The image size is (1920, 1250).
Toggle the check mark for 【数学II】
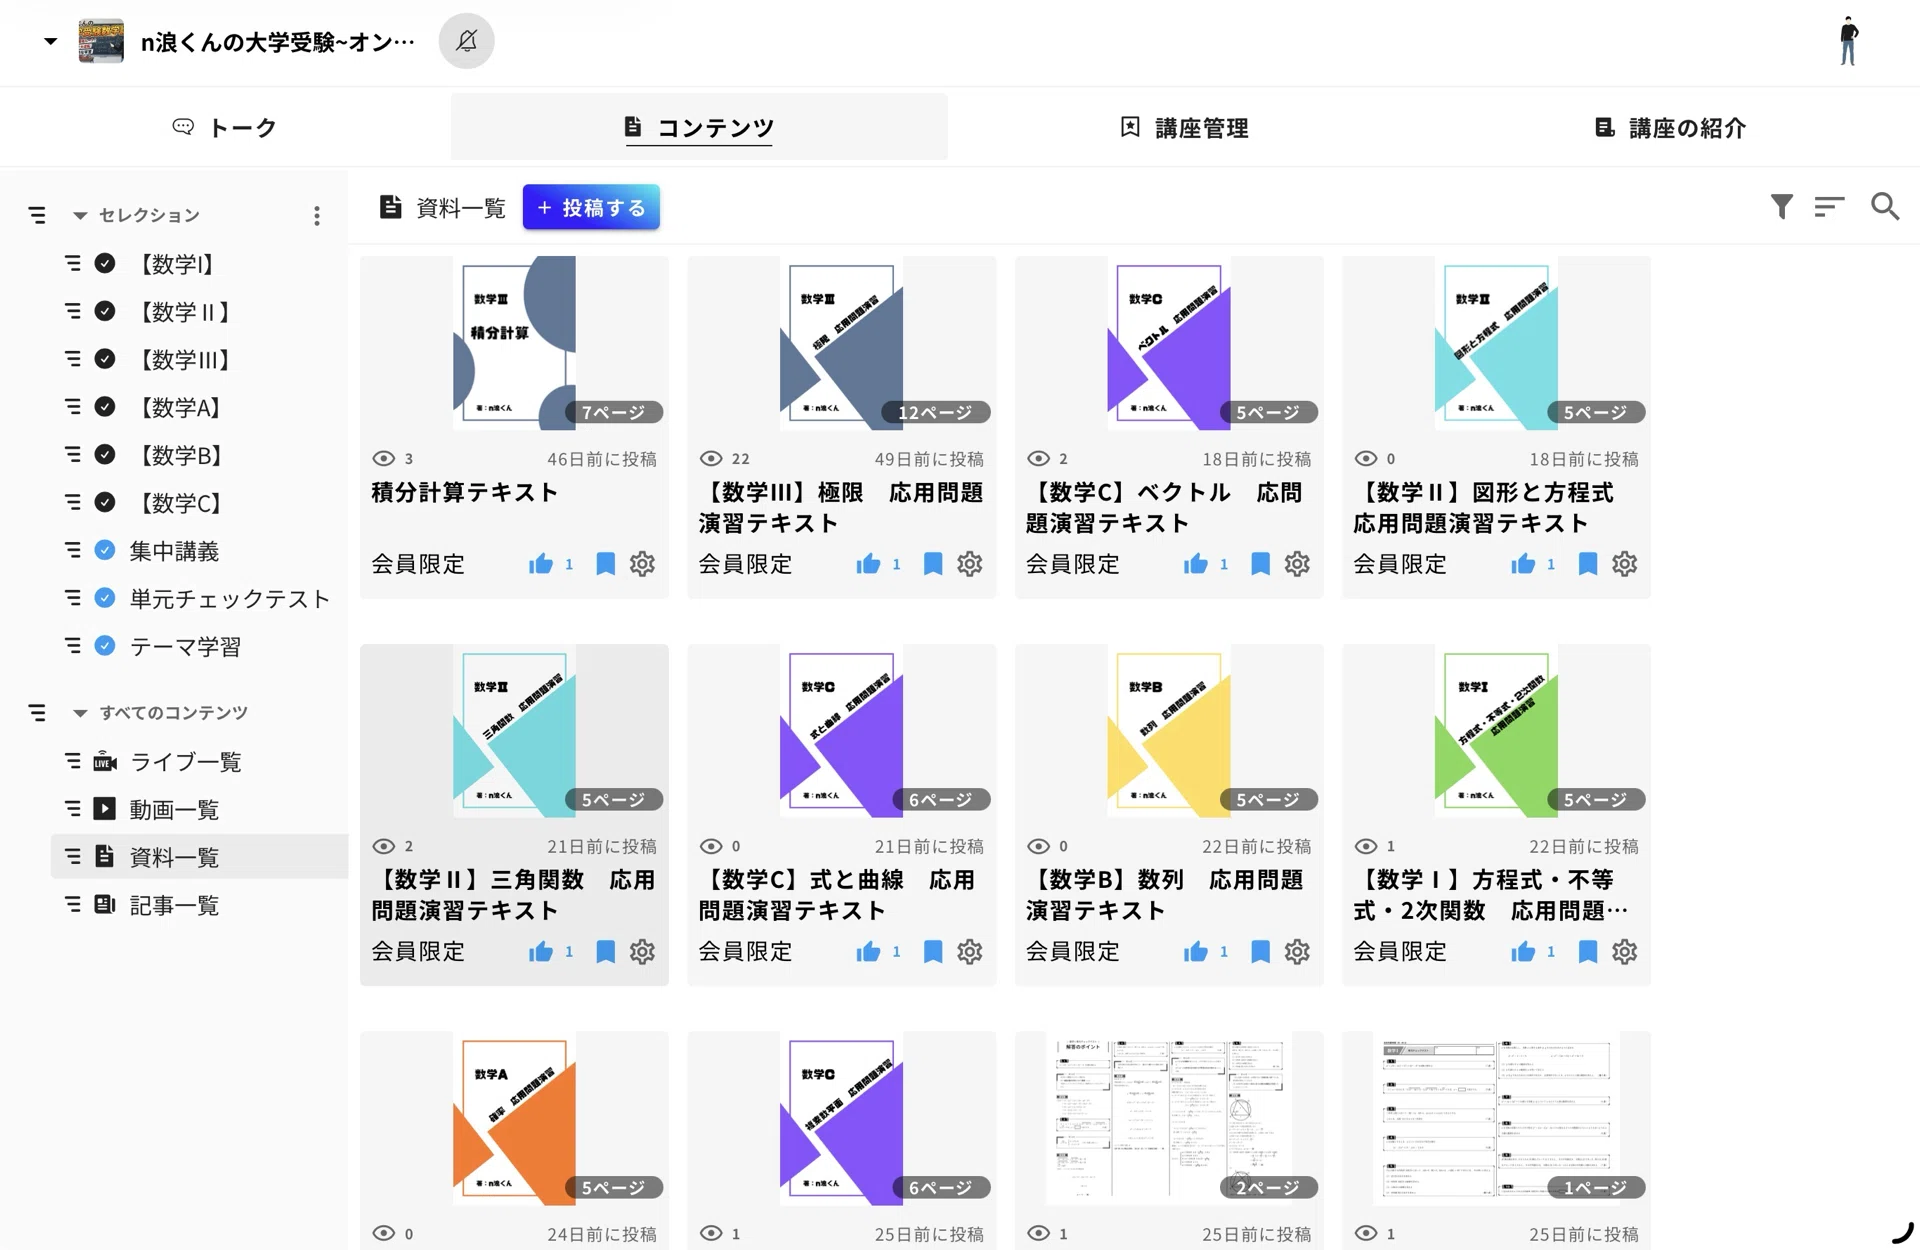(x=105, y=311)
